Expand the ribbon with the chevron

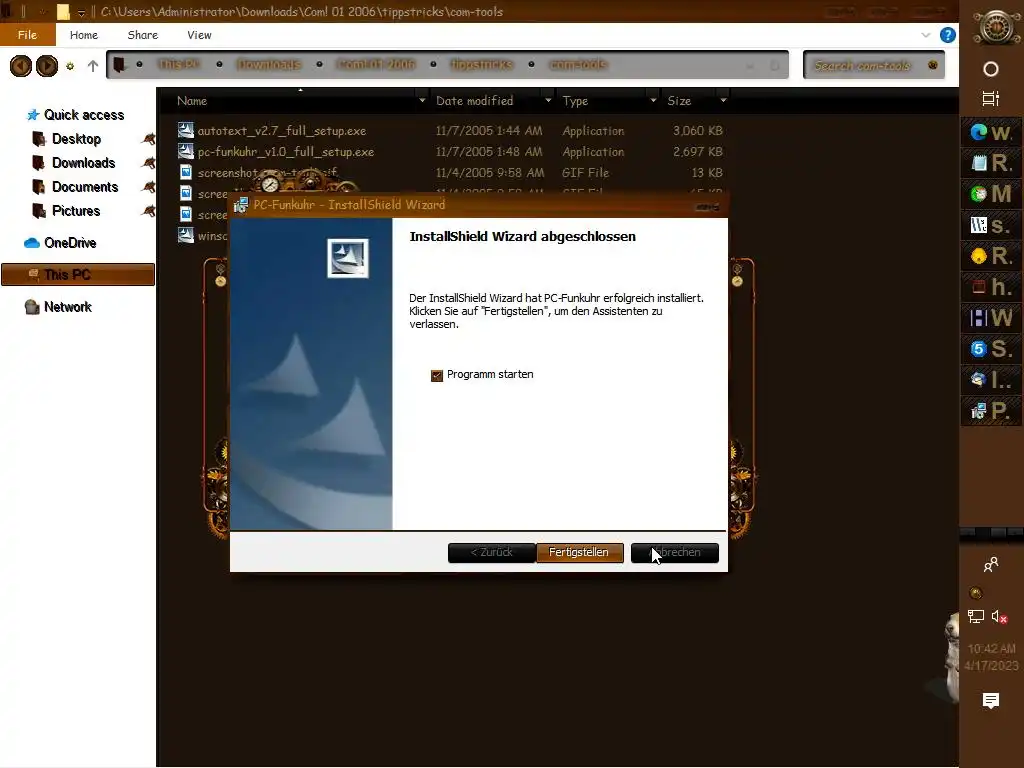click(x=925, y=35)
